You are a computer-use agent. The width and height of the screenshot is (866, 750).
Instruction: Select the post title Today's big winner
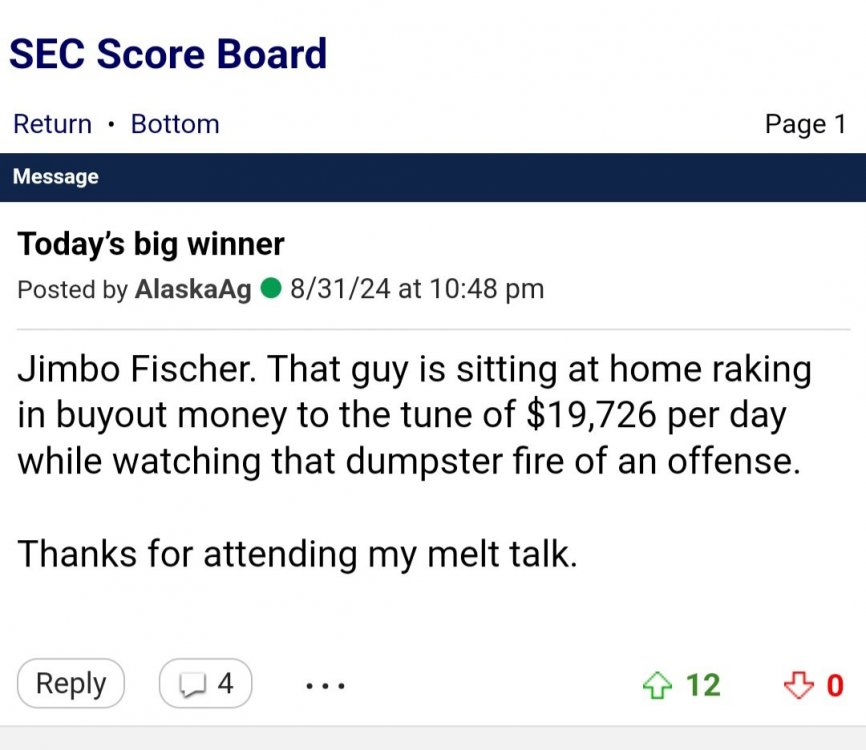pyautogui.click(x=151, y=244)
